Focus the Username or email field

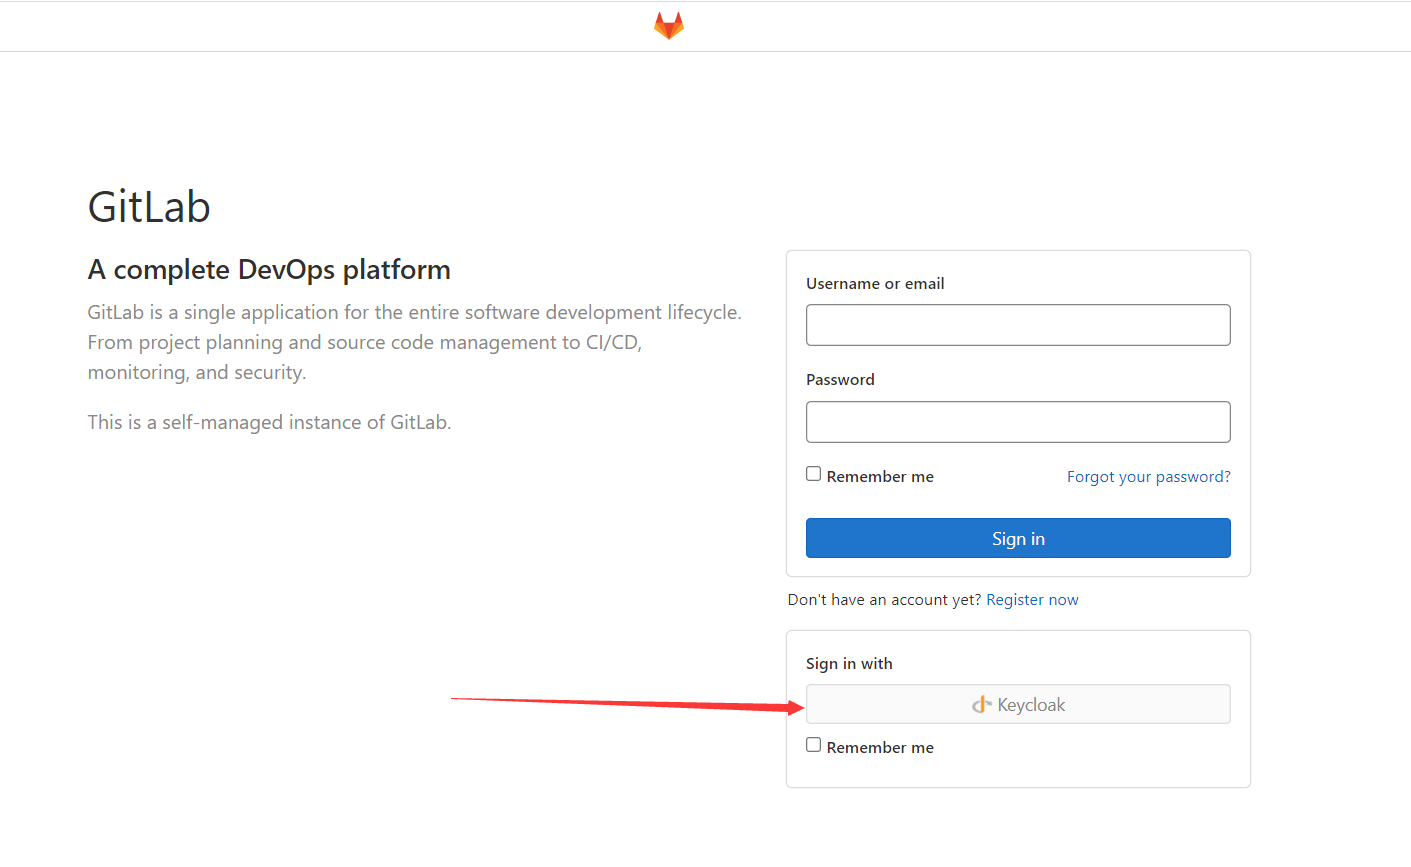tap(1018, 325)
